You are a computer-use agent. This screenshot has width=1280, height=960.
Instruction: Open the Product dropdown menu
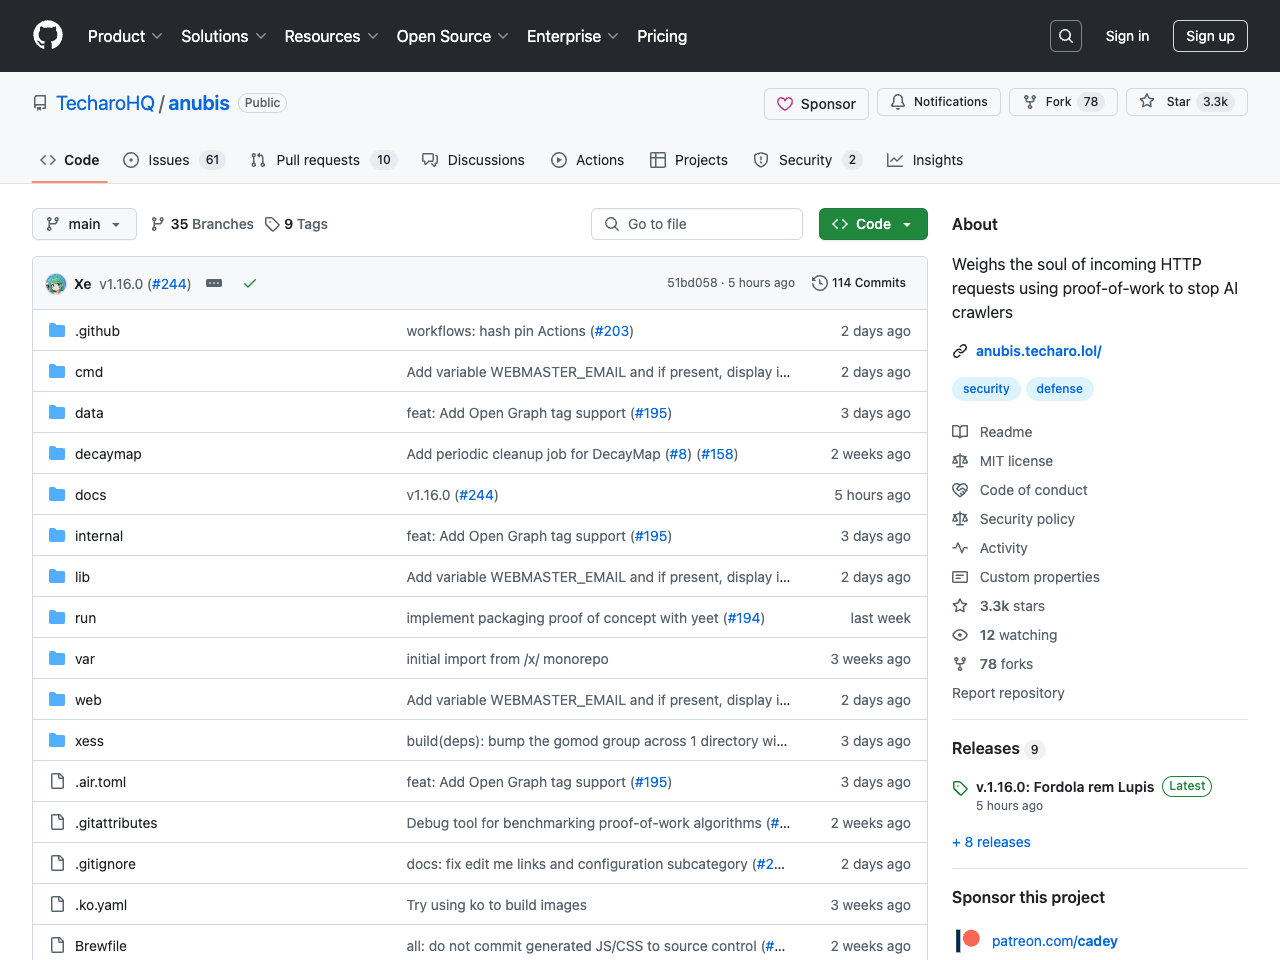pyautogui.click(x=125, y=36)
